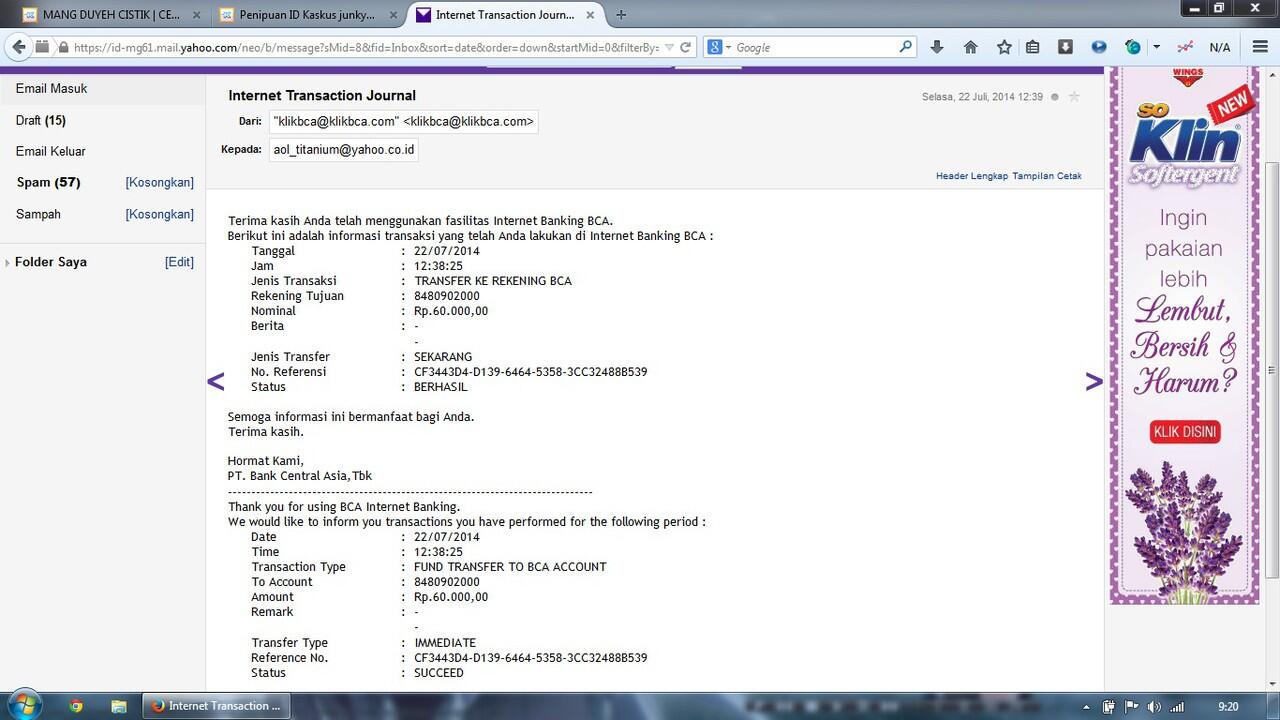Open a new browser tab
Viewport: 1280px width, 720px height.
(621, 15)
